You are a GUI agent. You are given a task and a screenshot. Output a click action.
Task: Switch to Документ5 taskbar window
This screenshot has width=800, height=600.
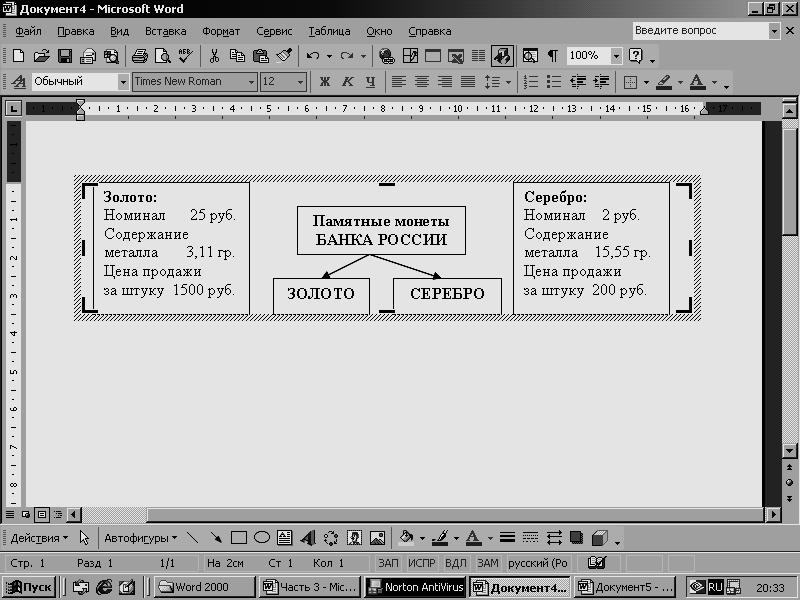[x=624, y=587]
